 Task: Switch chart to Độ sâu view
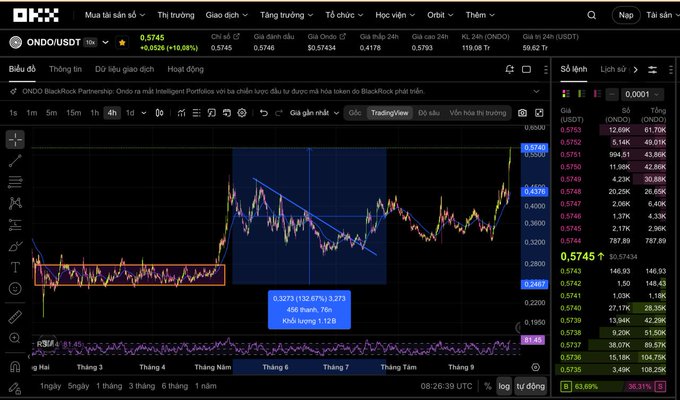point(429,113)
